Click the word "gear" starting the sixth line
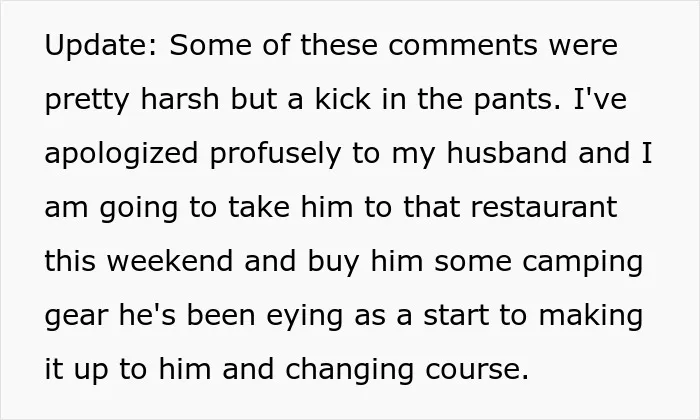The image size is (700, 420). click(x=77, y=317)
